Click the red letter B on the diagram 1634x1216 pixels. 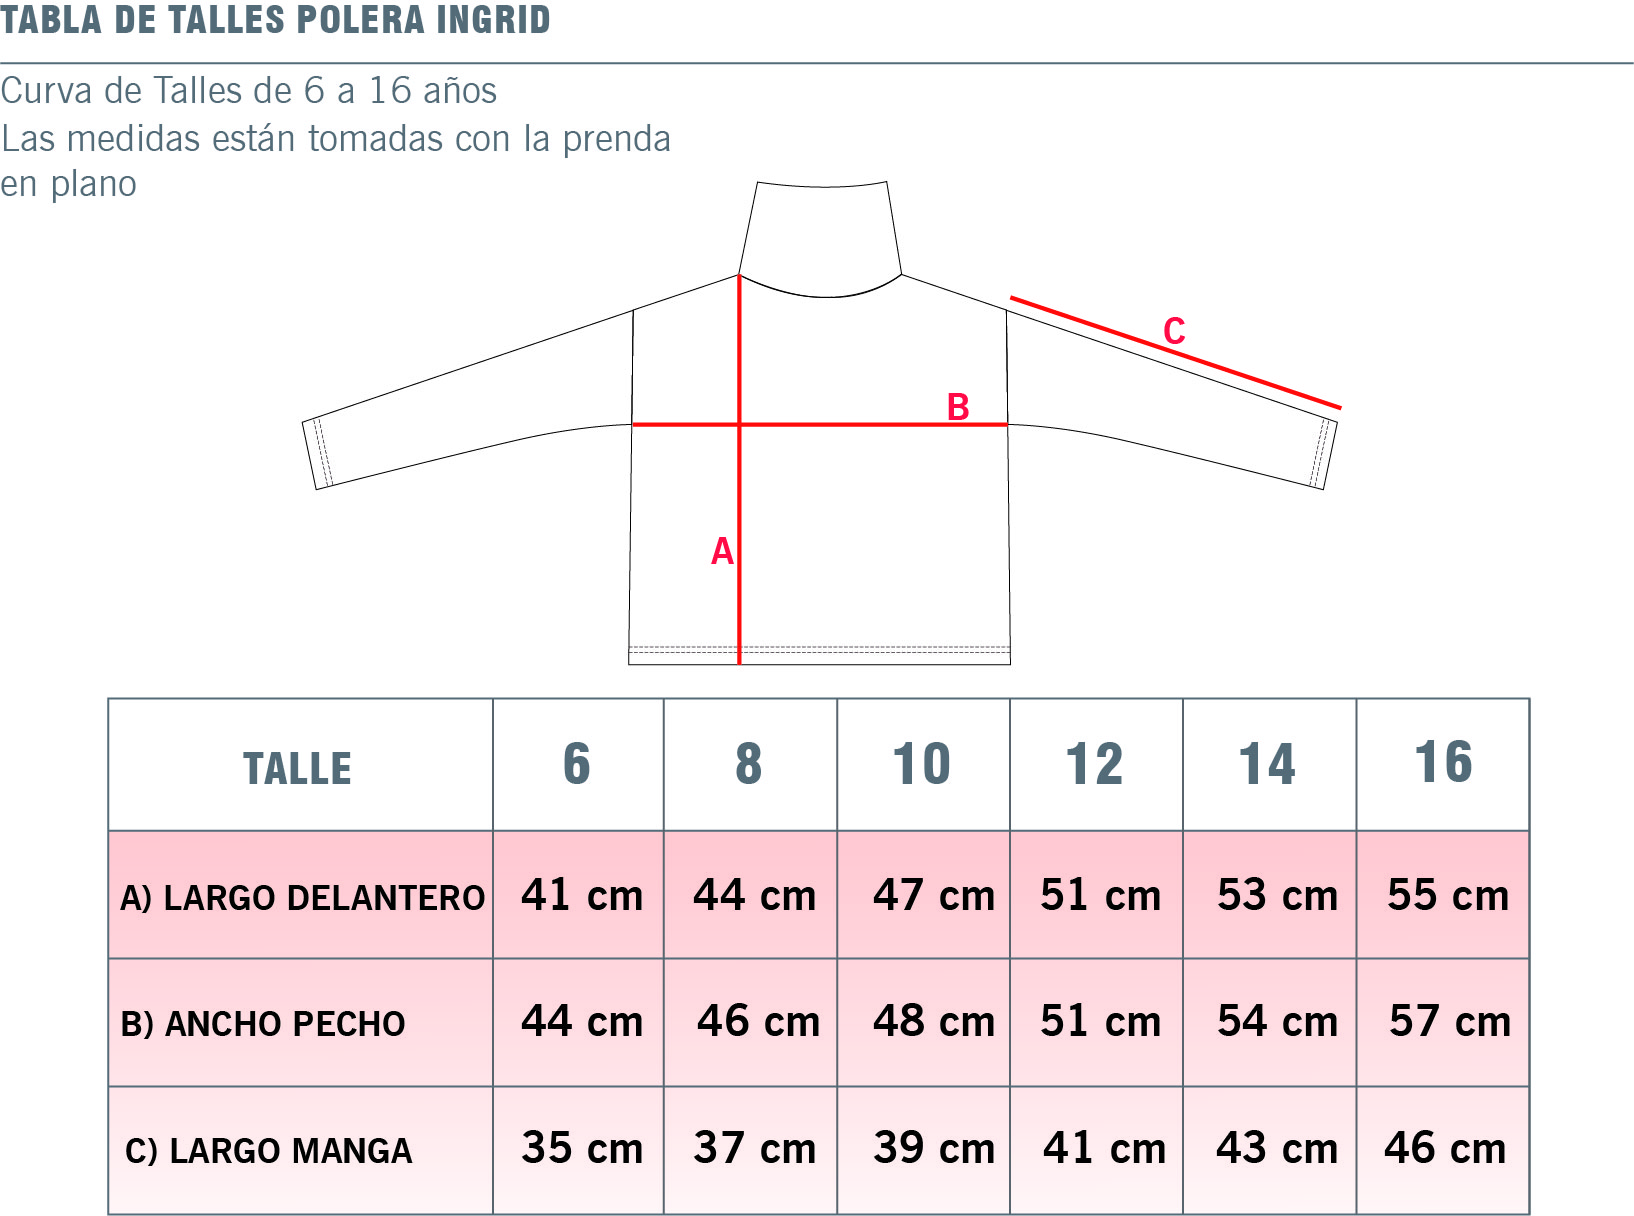[958, 407]
